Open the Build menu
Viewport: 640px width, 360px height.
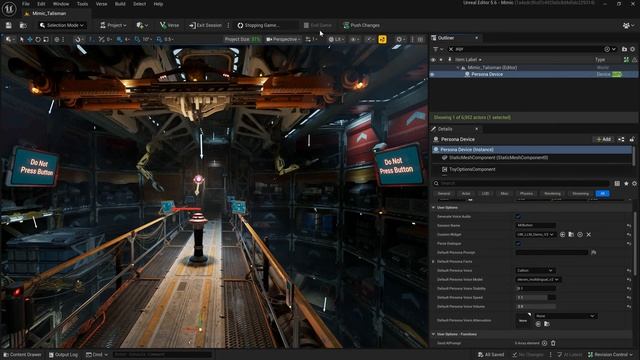point(120,4)
